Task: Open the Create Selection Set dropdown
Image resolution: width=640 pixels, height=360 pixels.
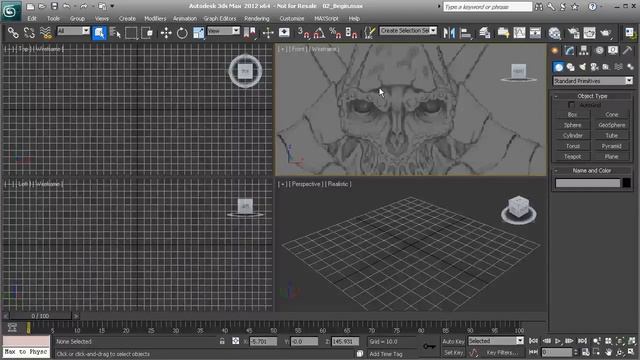Action: tap(408, 31)
